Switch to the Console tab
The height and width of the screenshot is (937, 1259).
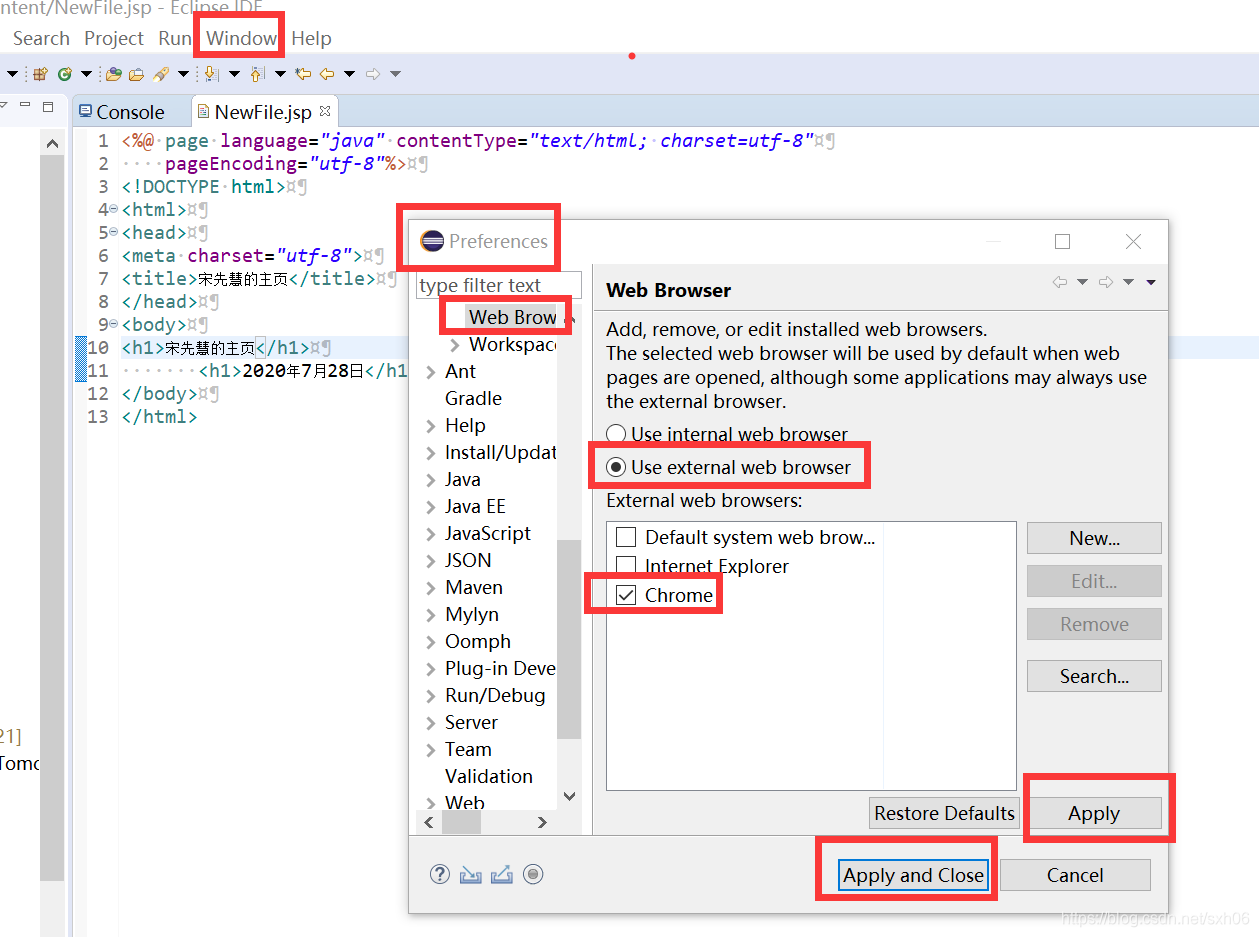tap(121, 112)
